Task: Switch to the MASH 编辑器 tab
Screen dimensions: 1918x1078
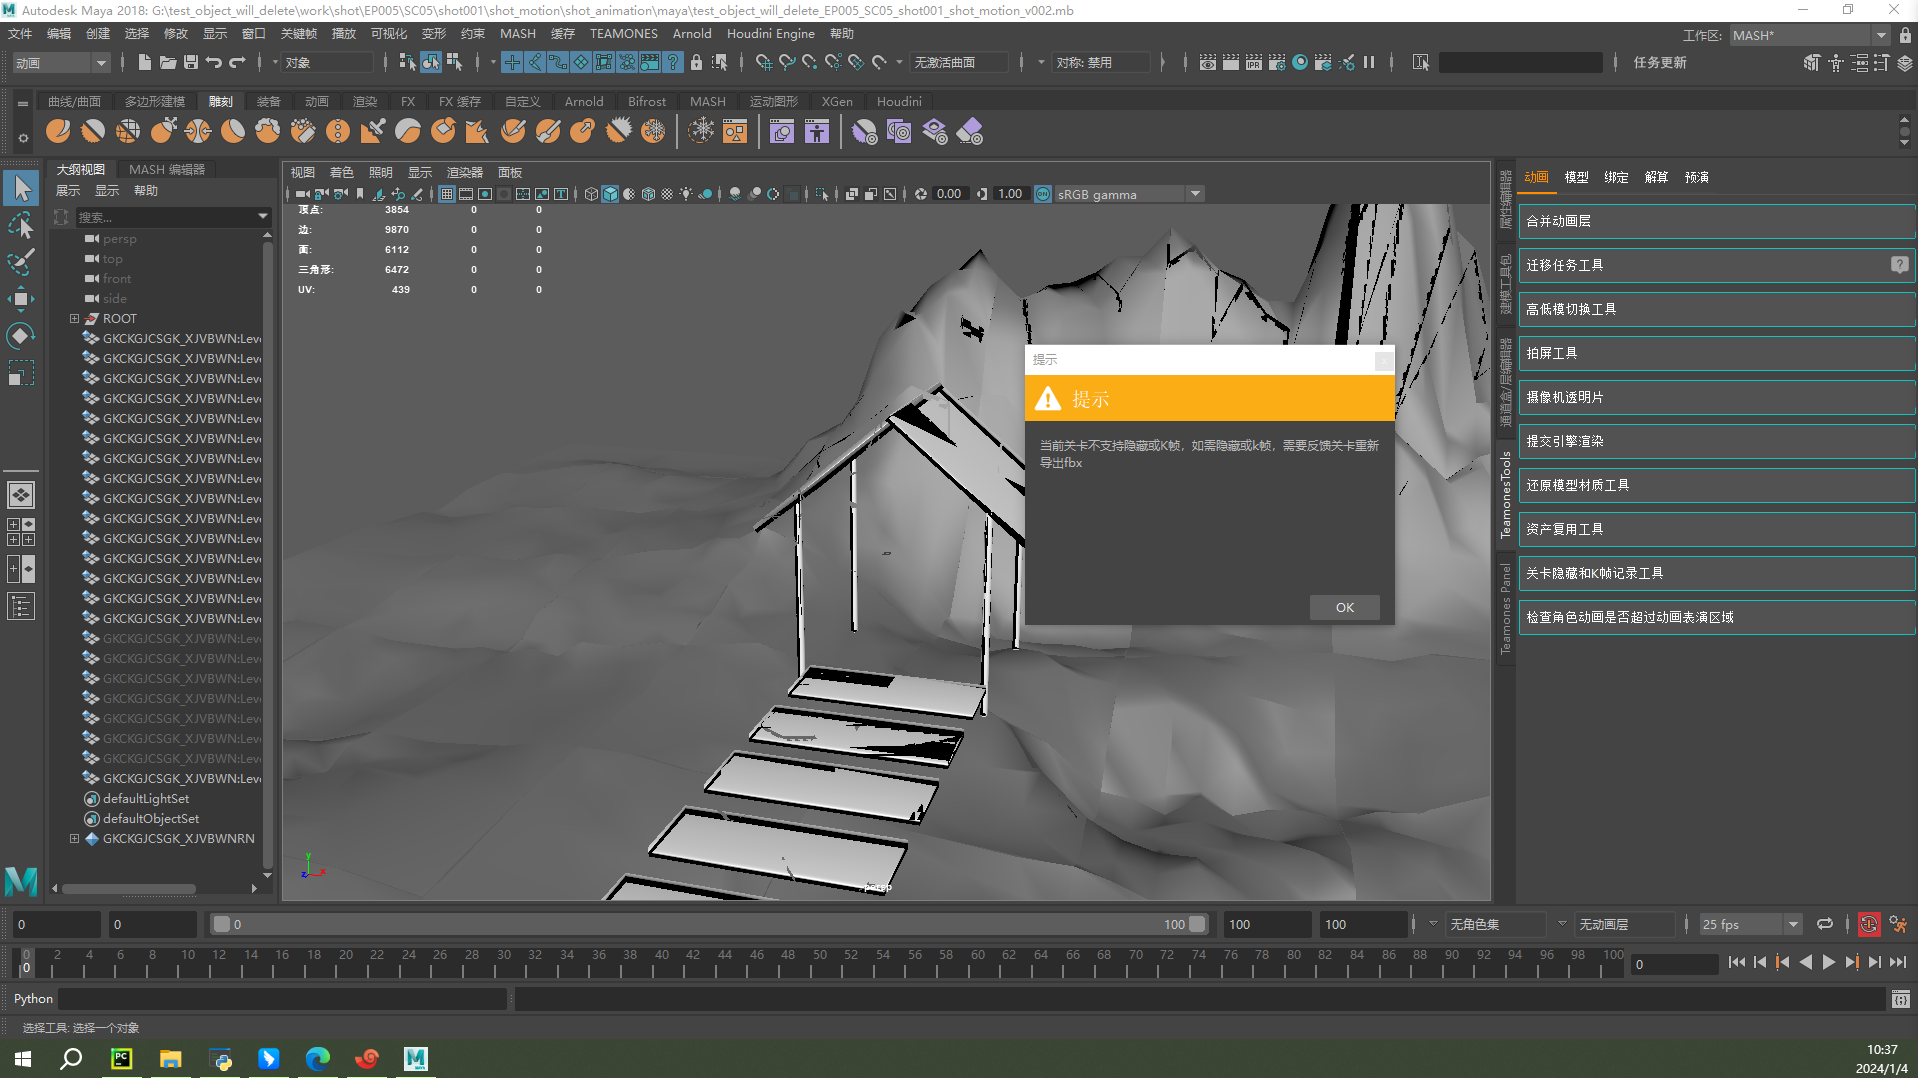Action: (167, 169)
